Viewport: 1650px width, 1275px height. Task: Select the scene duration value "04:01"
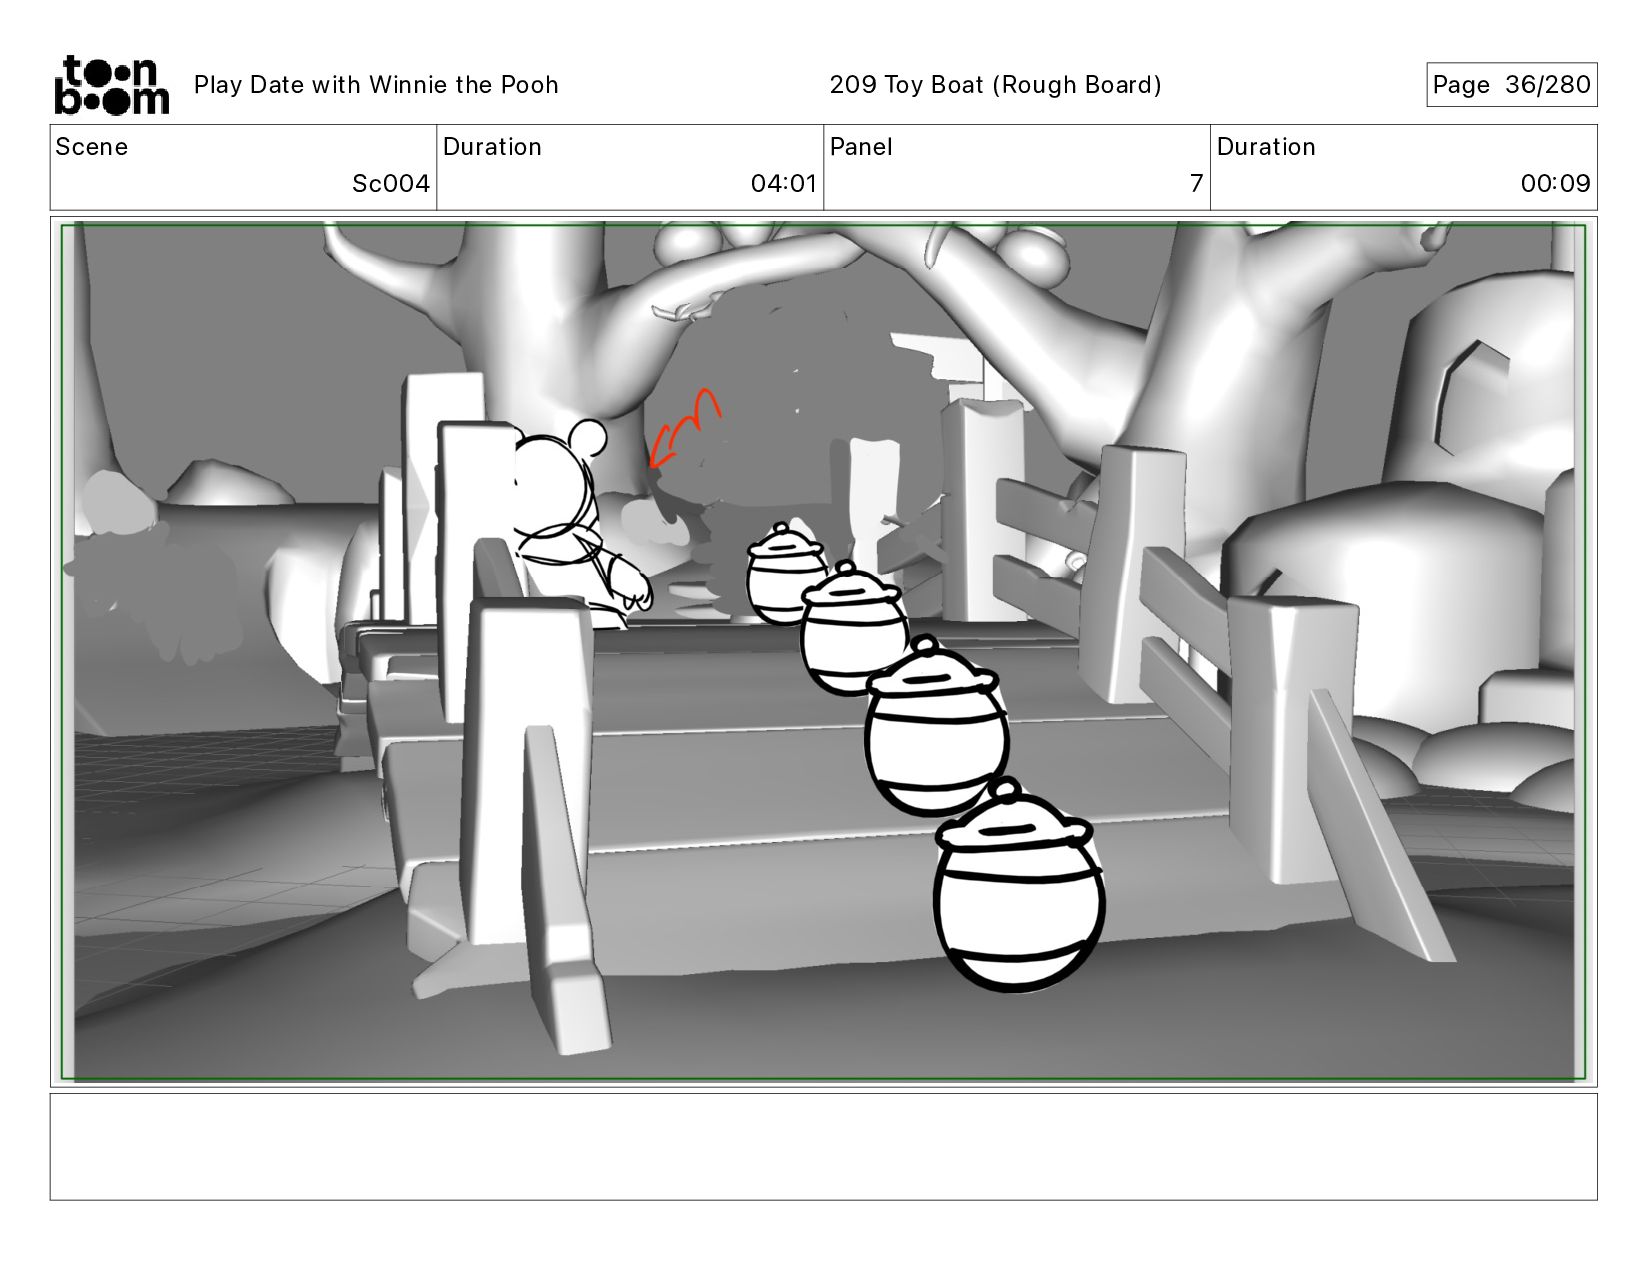[x=784, y=184]
